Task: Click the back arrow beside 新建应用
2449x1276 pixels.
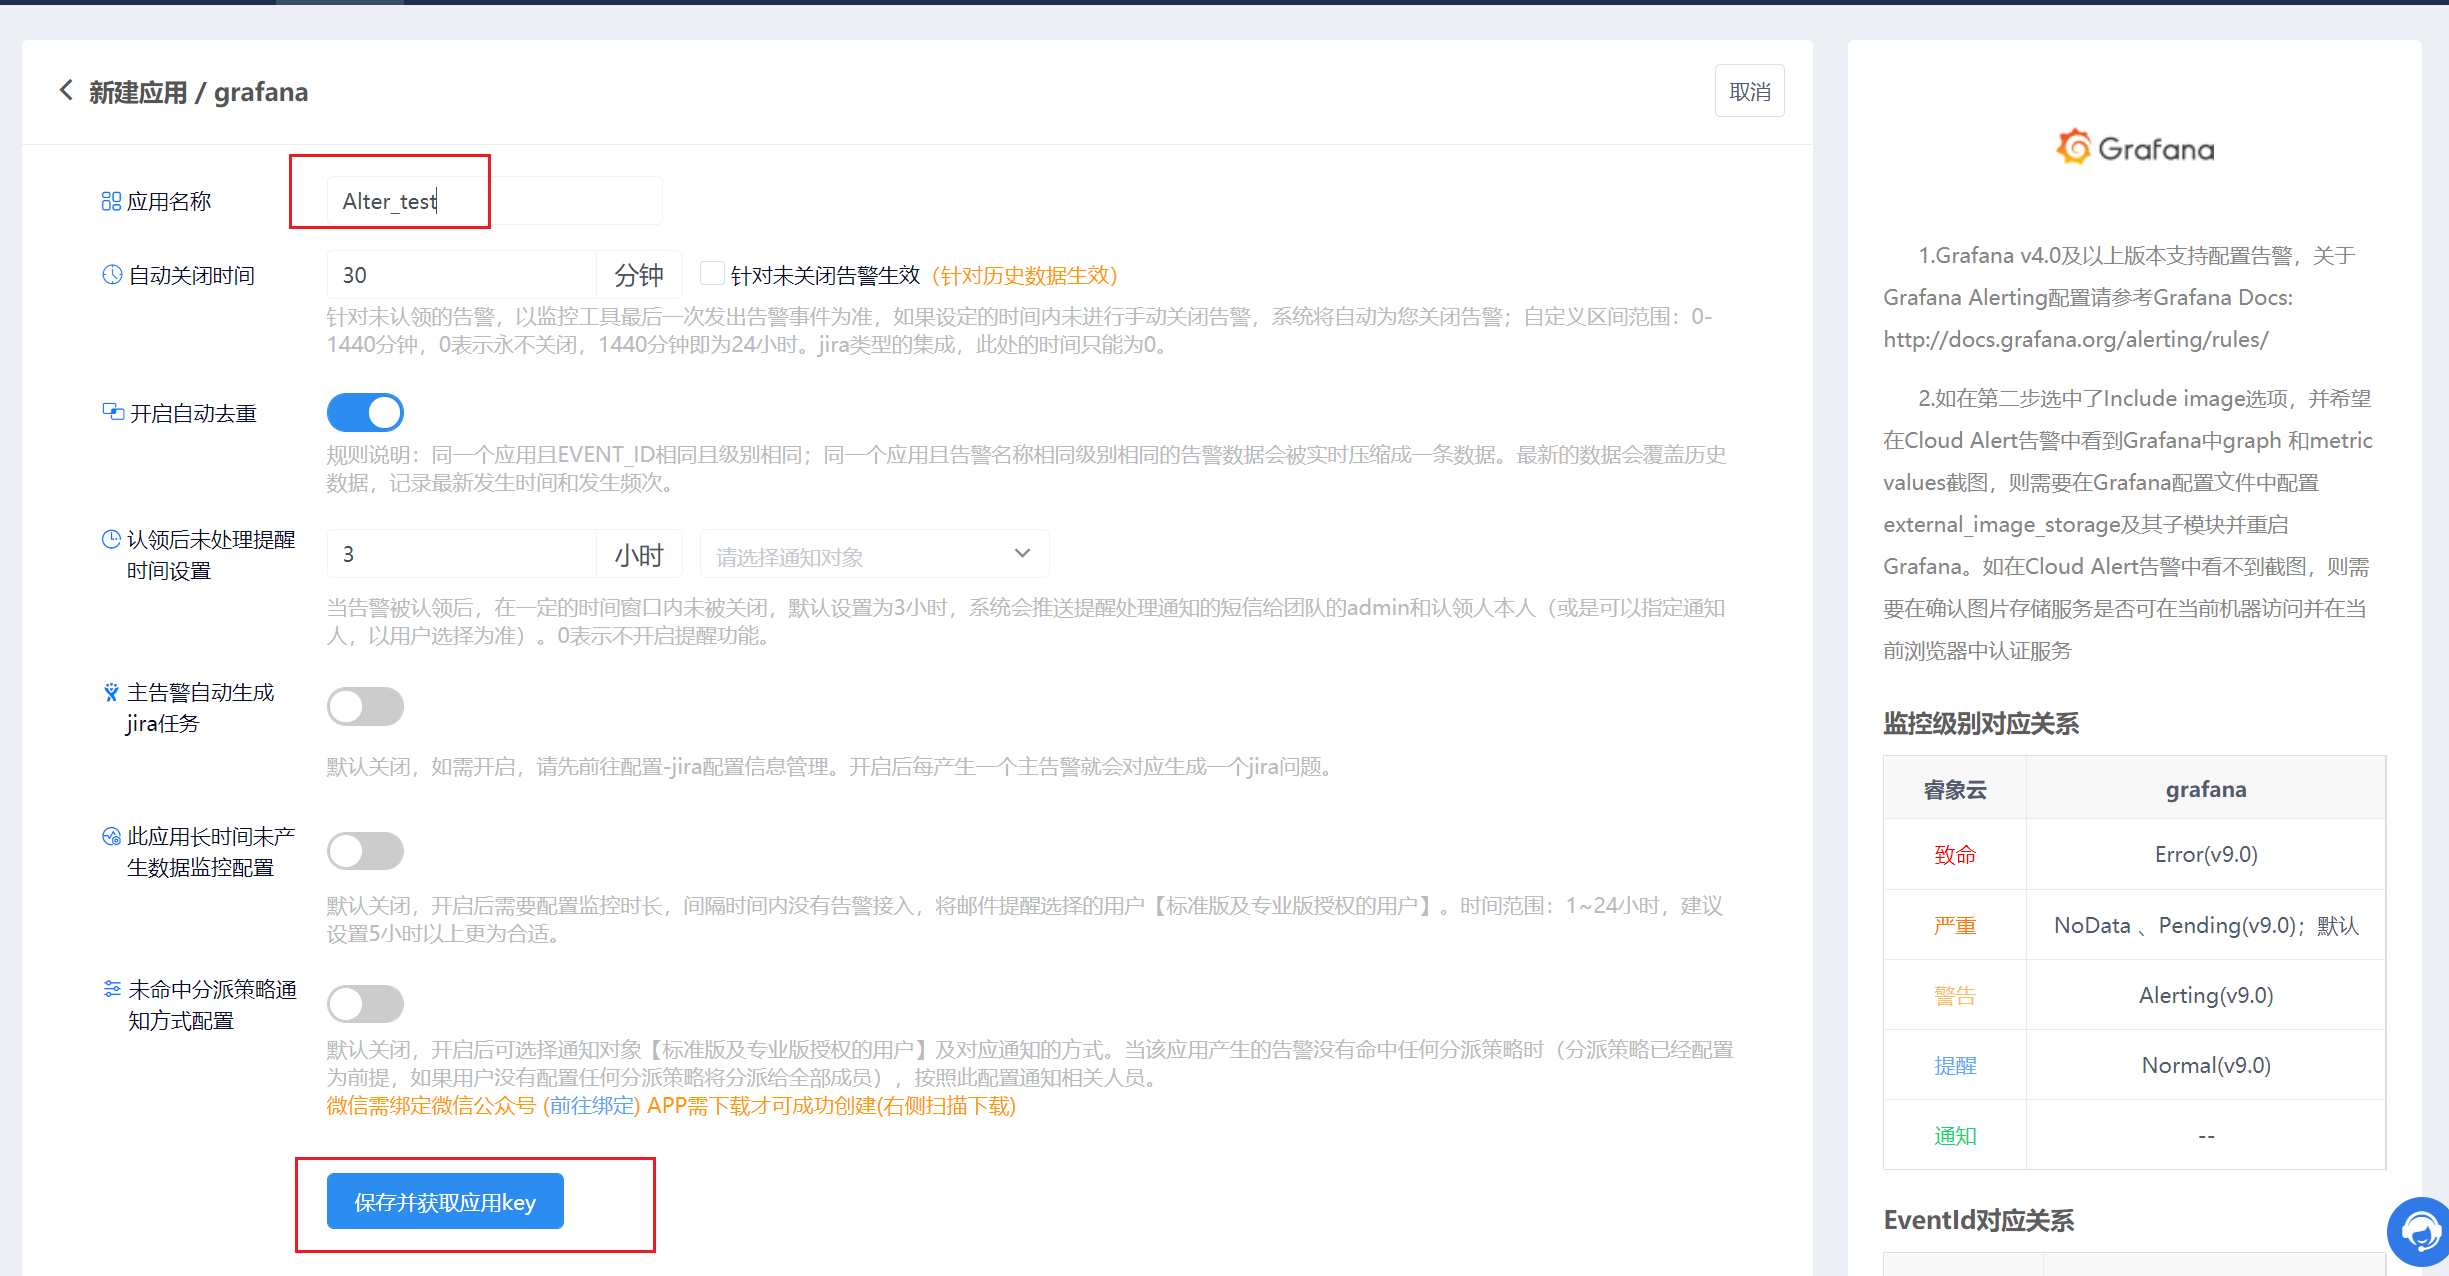Action: coord(66,91)
